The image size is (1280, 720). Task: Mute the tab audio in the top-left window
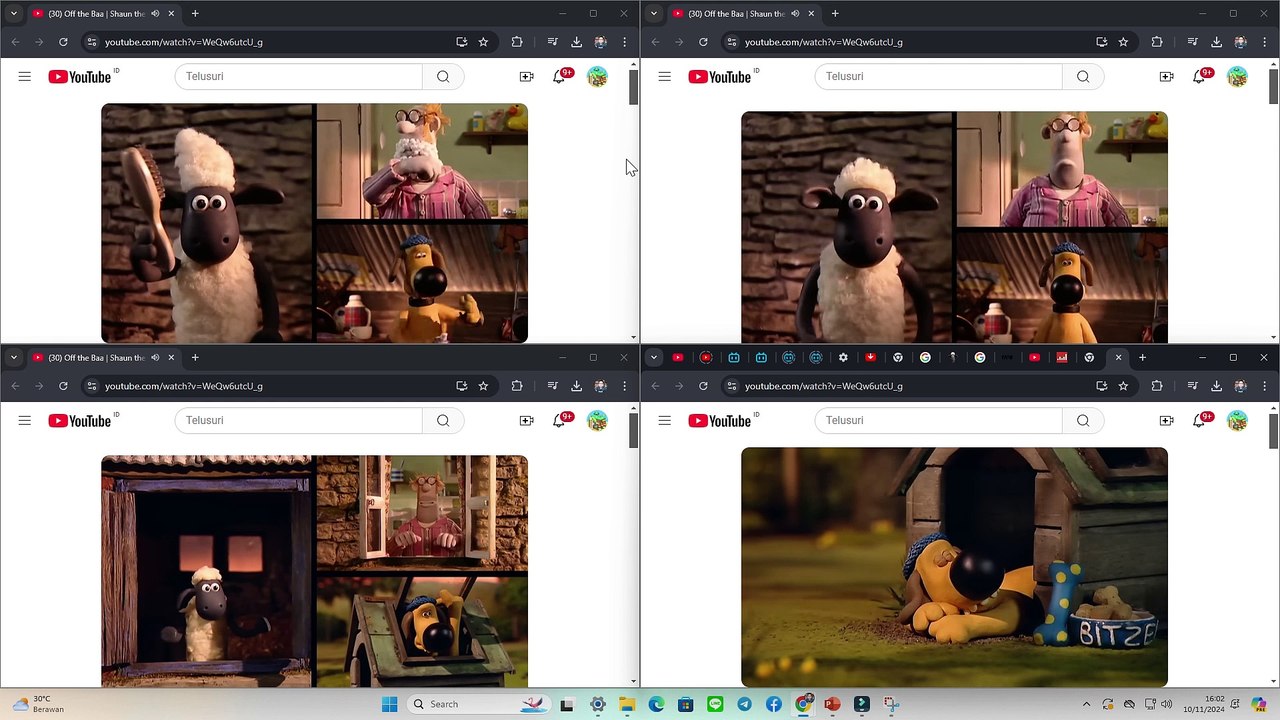click(155, 14)
